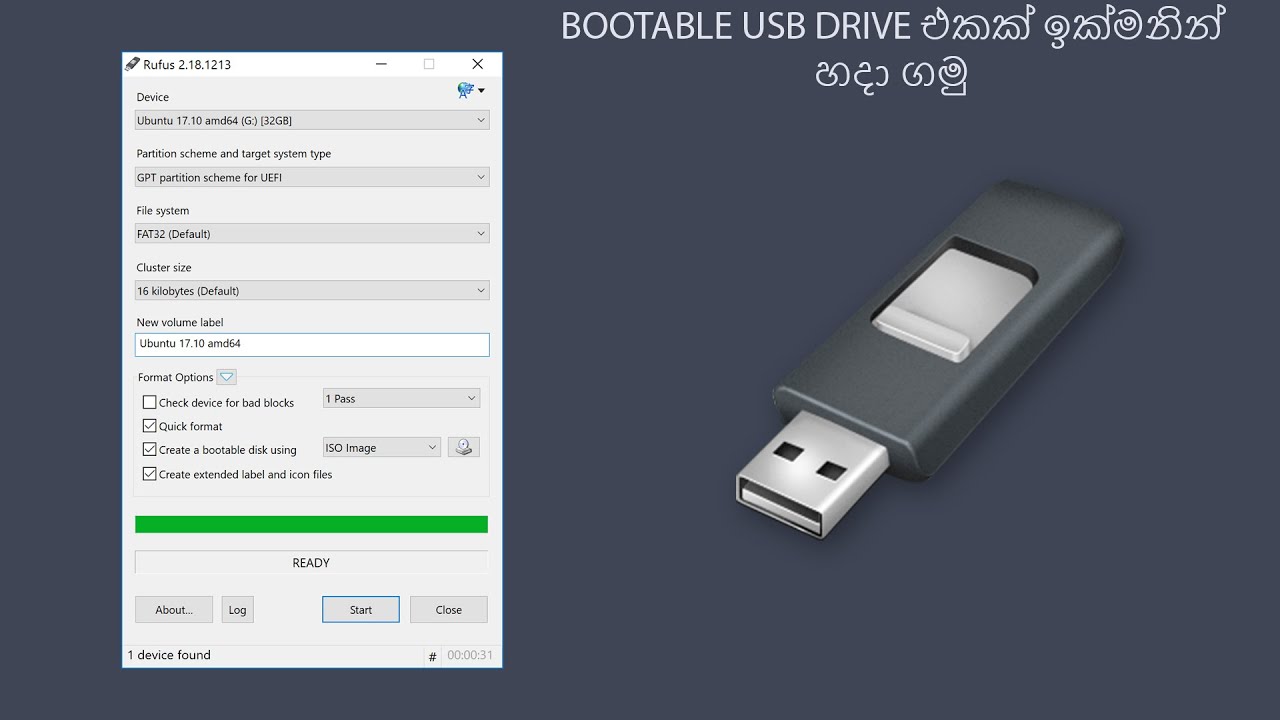
Task: Click the About... button
Action: click(x=174, y=609)
